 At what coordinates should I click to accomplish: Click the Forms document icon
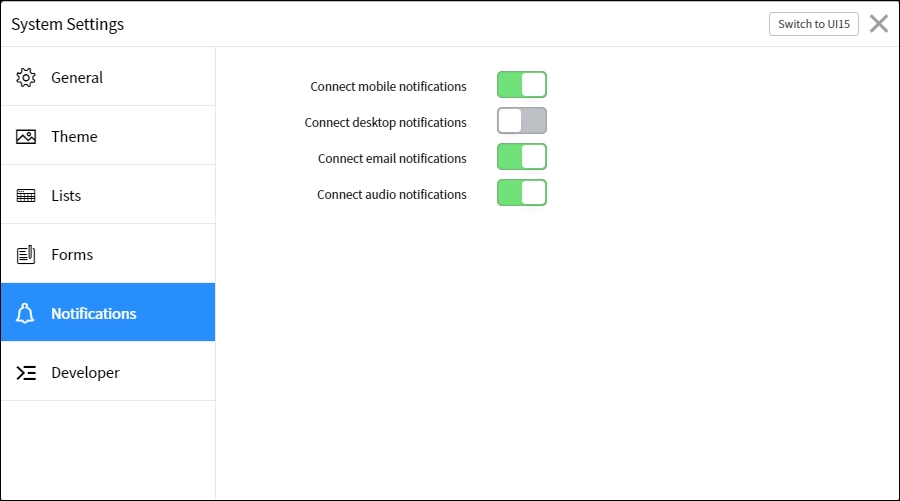26,255
